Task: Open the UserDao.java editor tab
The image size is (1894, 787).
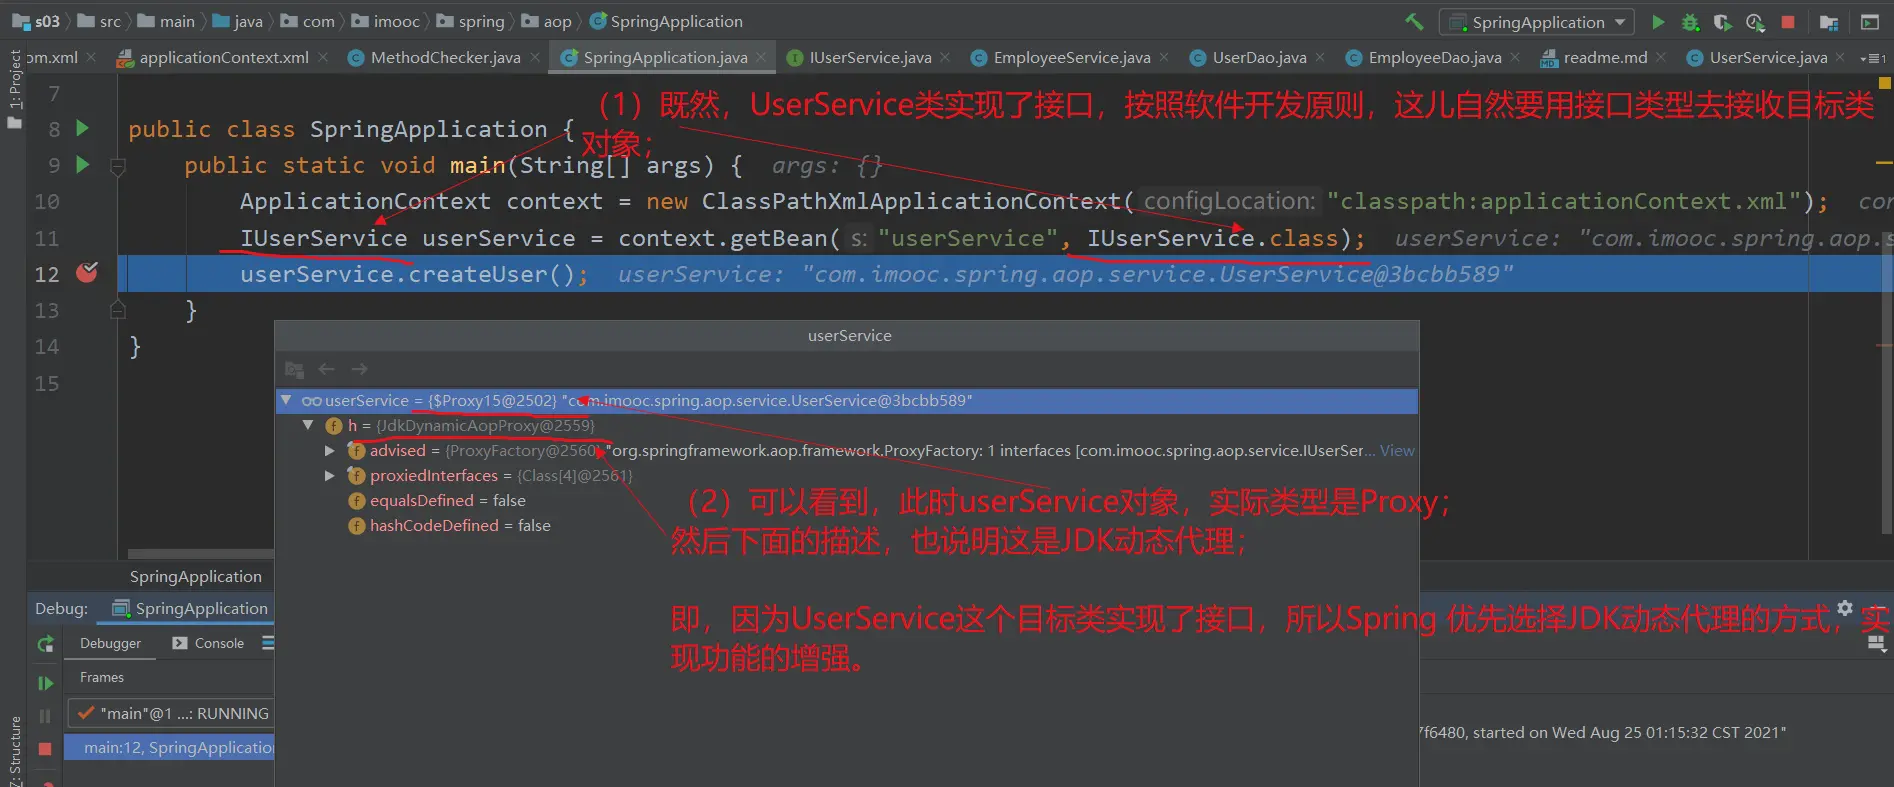Action: pyautogui.click(x=1259, y=58)
